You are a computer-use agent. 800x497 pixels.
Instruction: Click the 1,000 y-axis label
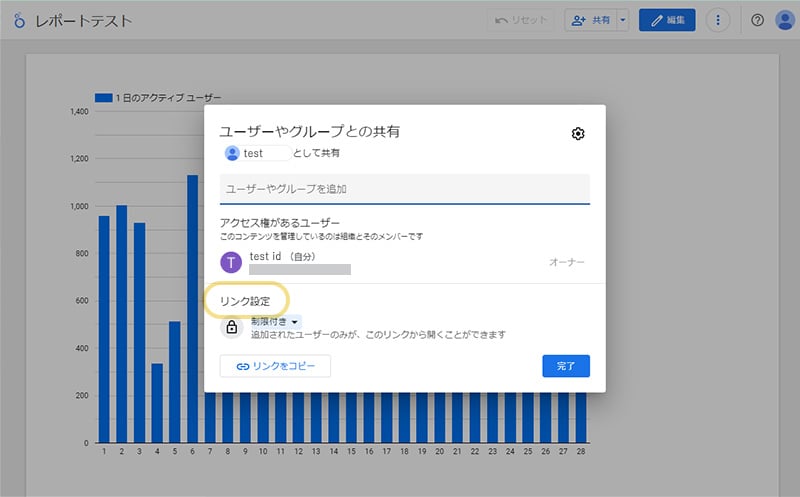pos(80,206)
